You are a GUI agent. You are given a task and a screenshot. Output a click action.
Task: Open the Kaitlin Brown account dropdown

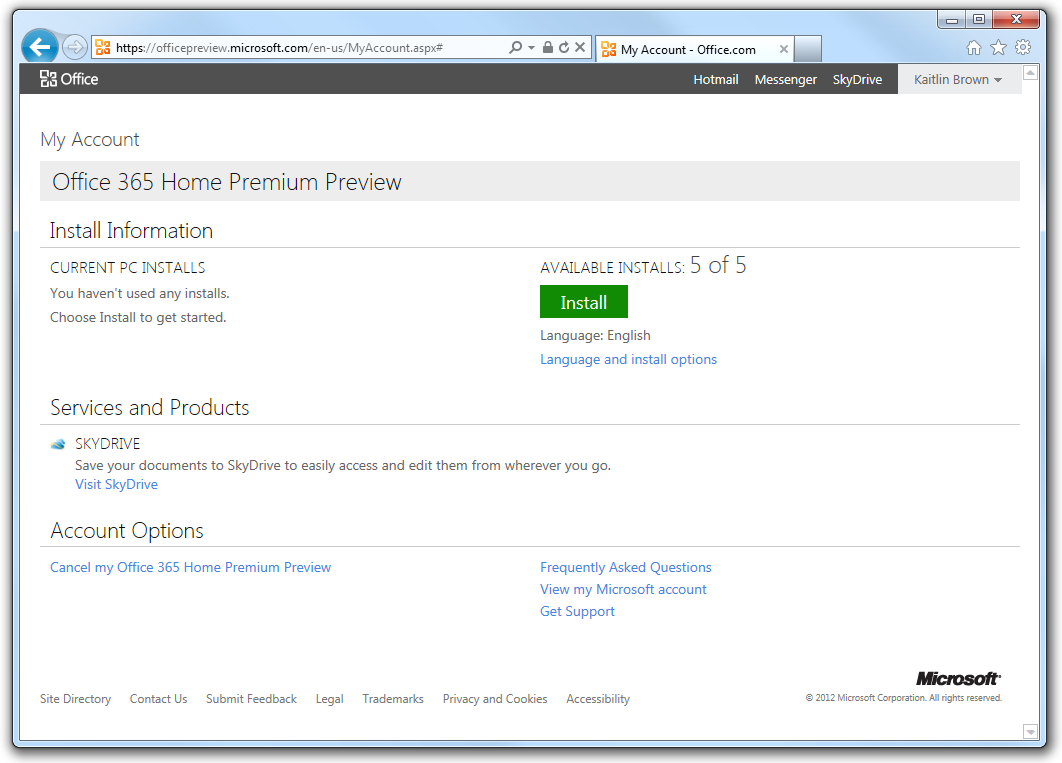[956, 79]
